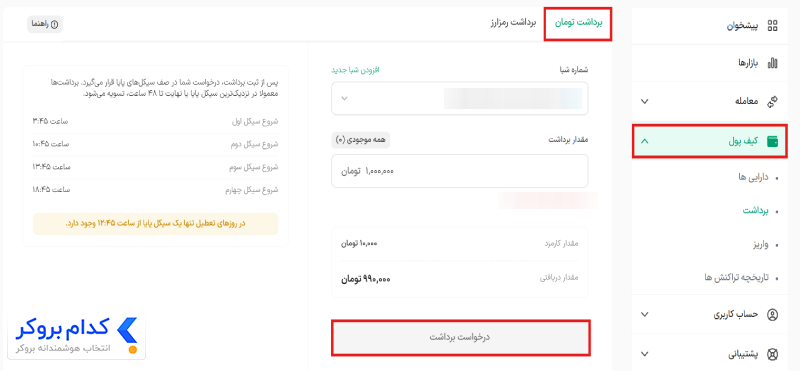Click the معامله trade icon

point(772,101)
